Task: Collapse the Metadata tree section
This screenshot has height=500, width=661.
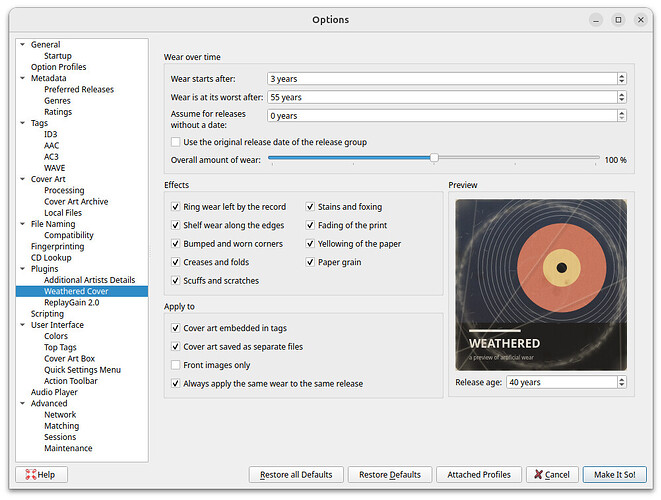Action: click(22, 78)
